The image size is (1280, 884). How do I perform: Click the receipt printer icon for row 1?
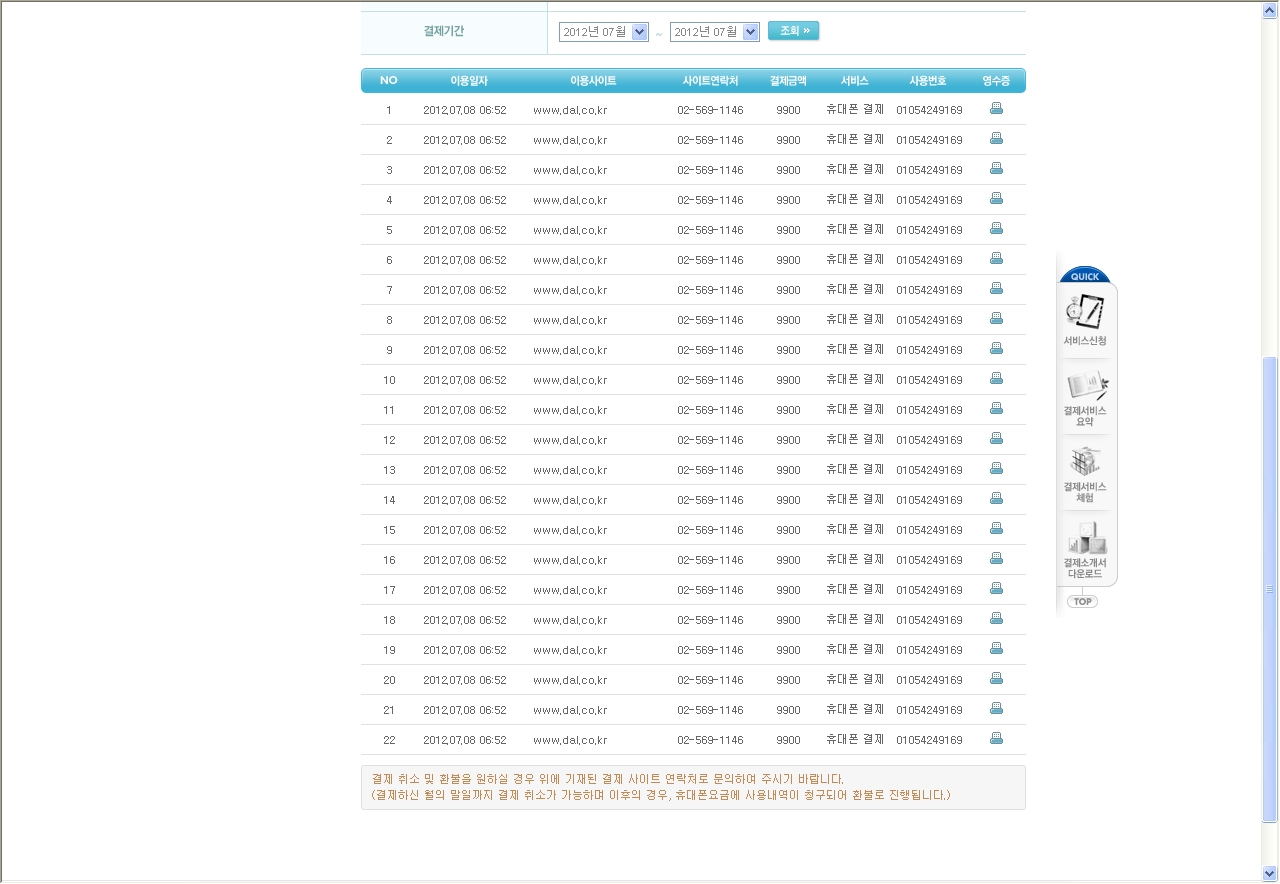click(x=996, y=109)
